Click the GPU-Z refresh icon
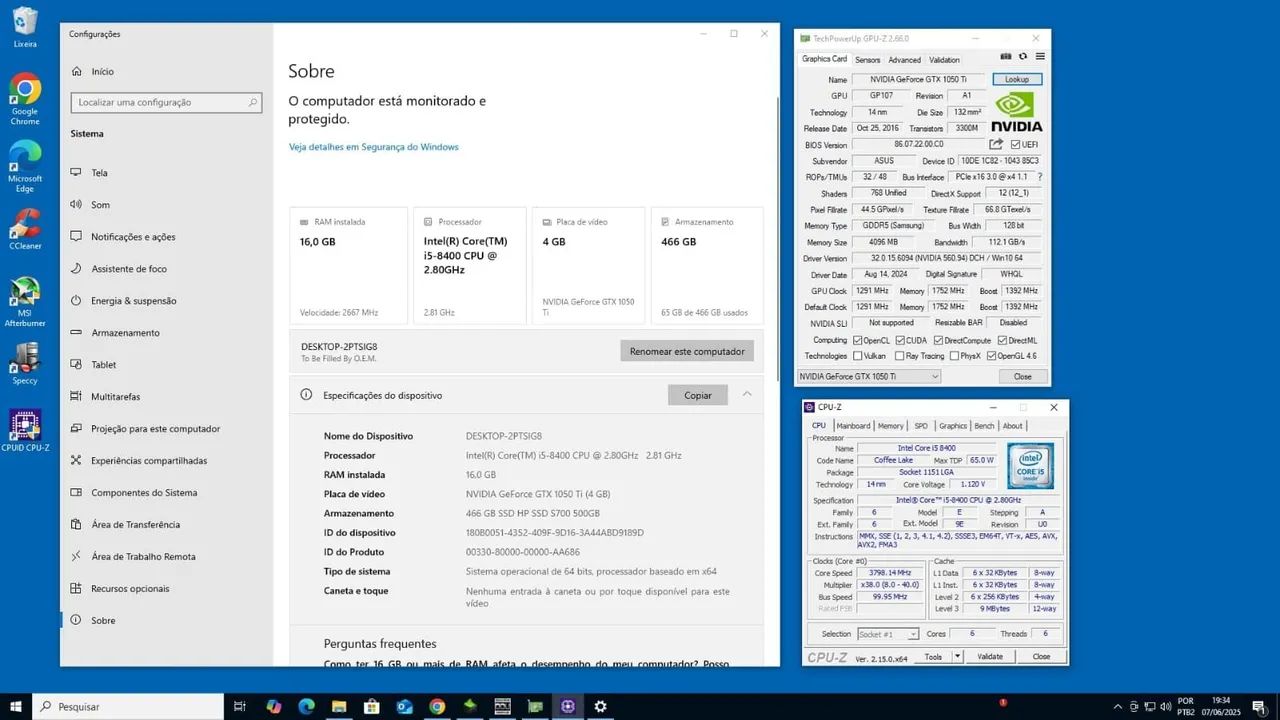The width and height of the screenshot is (1280, 720). coord(1023,57)
